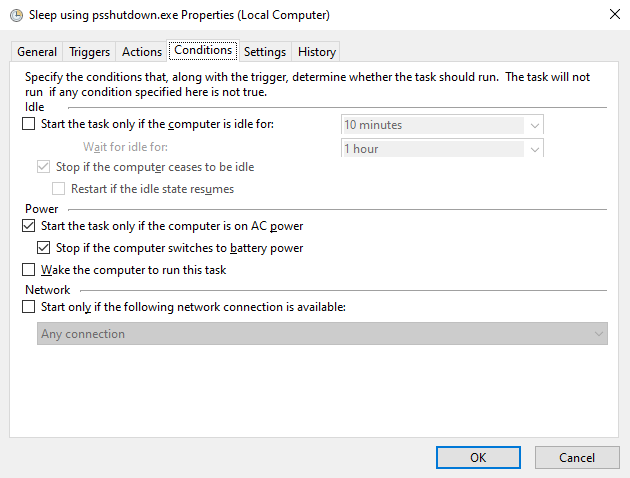Close the Properties dialog window
630x478 pixels.
pyautogui.click(x=612, y=15)
